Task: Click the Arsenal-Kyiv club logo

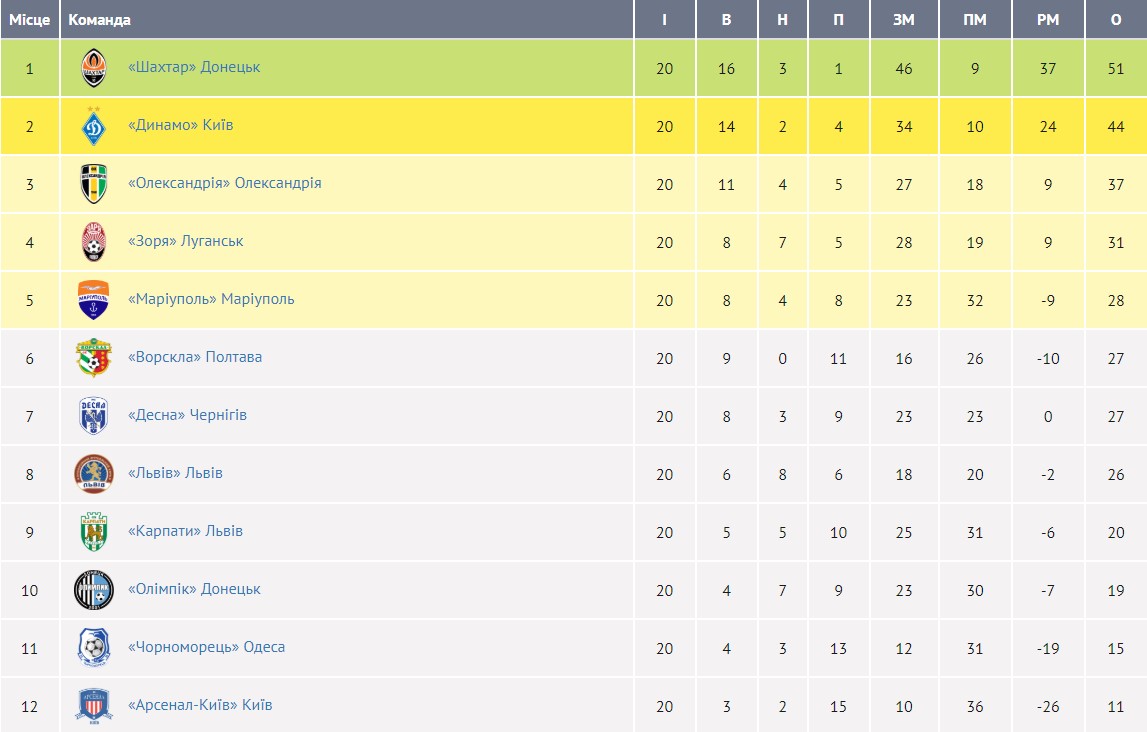Action: [93, 706]
